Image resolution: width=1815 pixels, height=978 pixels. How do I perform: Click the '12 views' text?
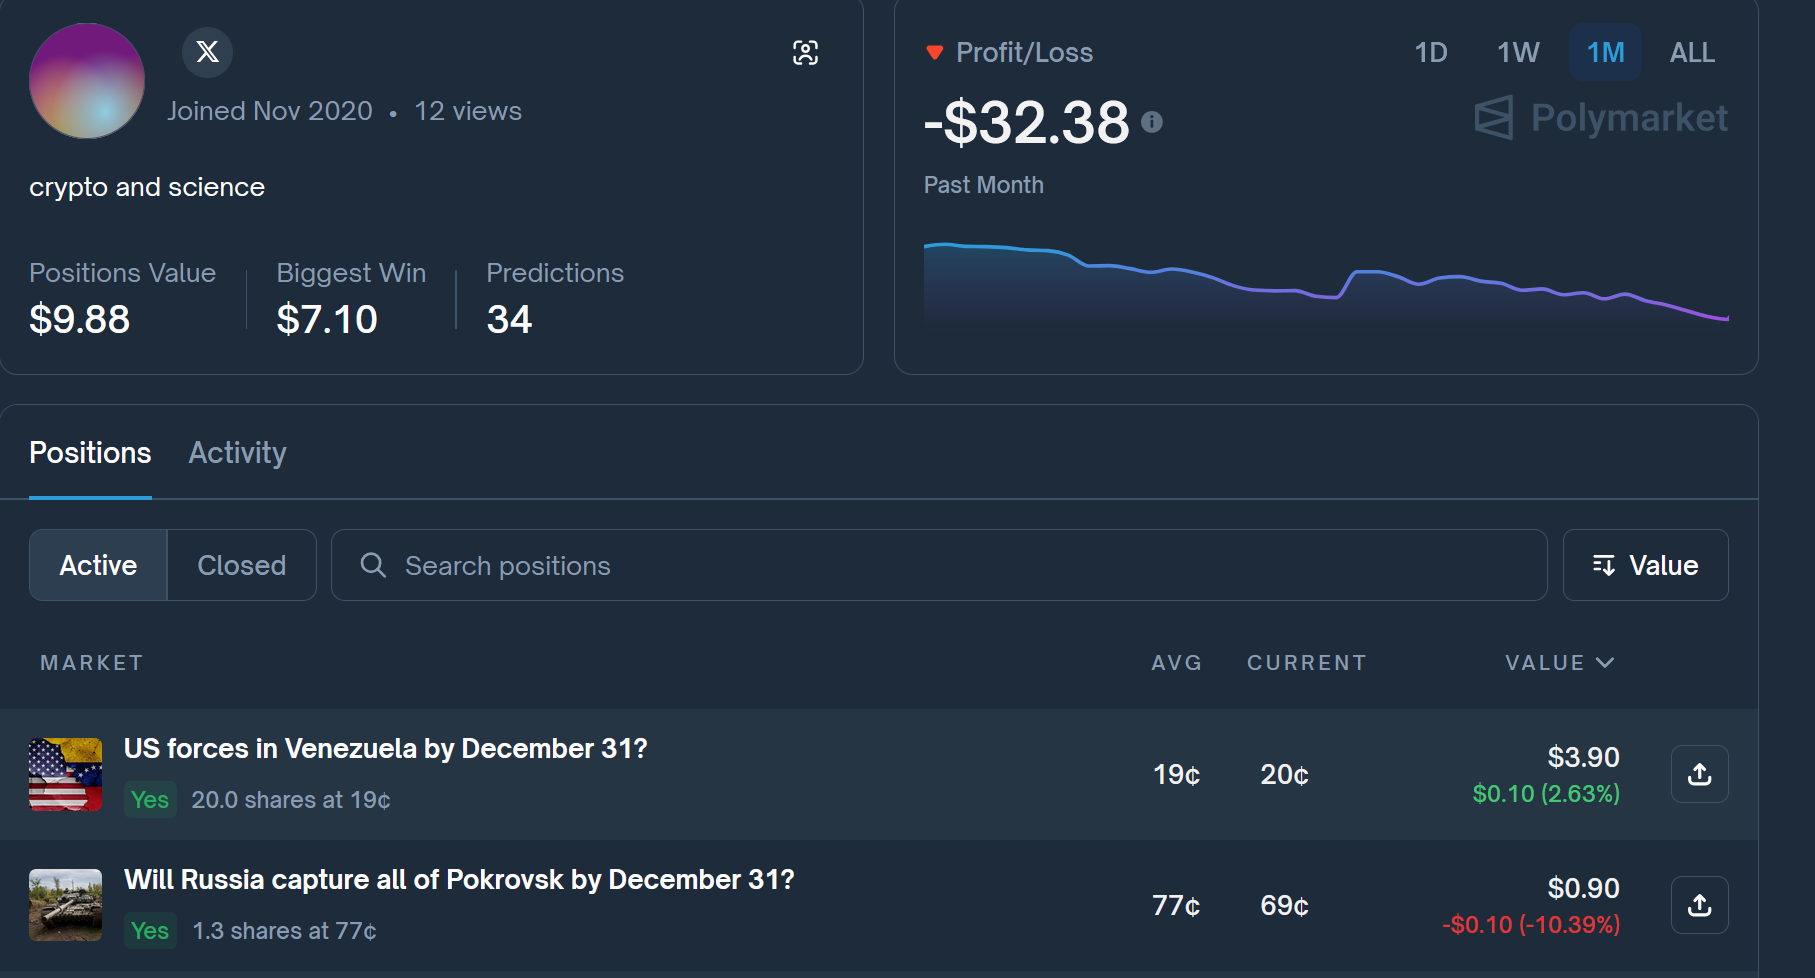click(468, 111)
